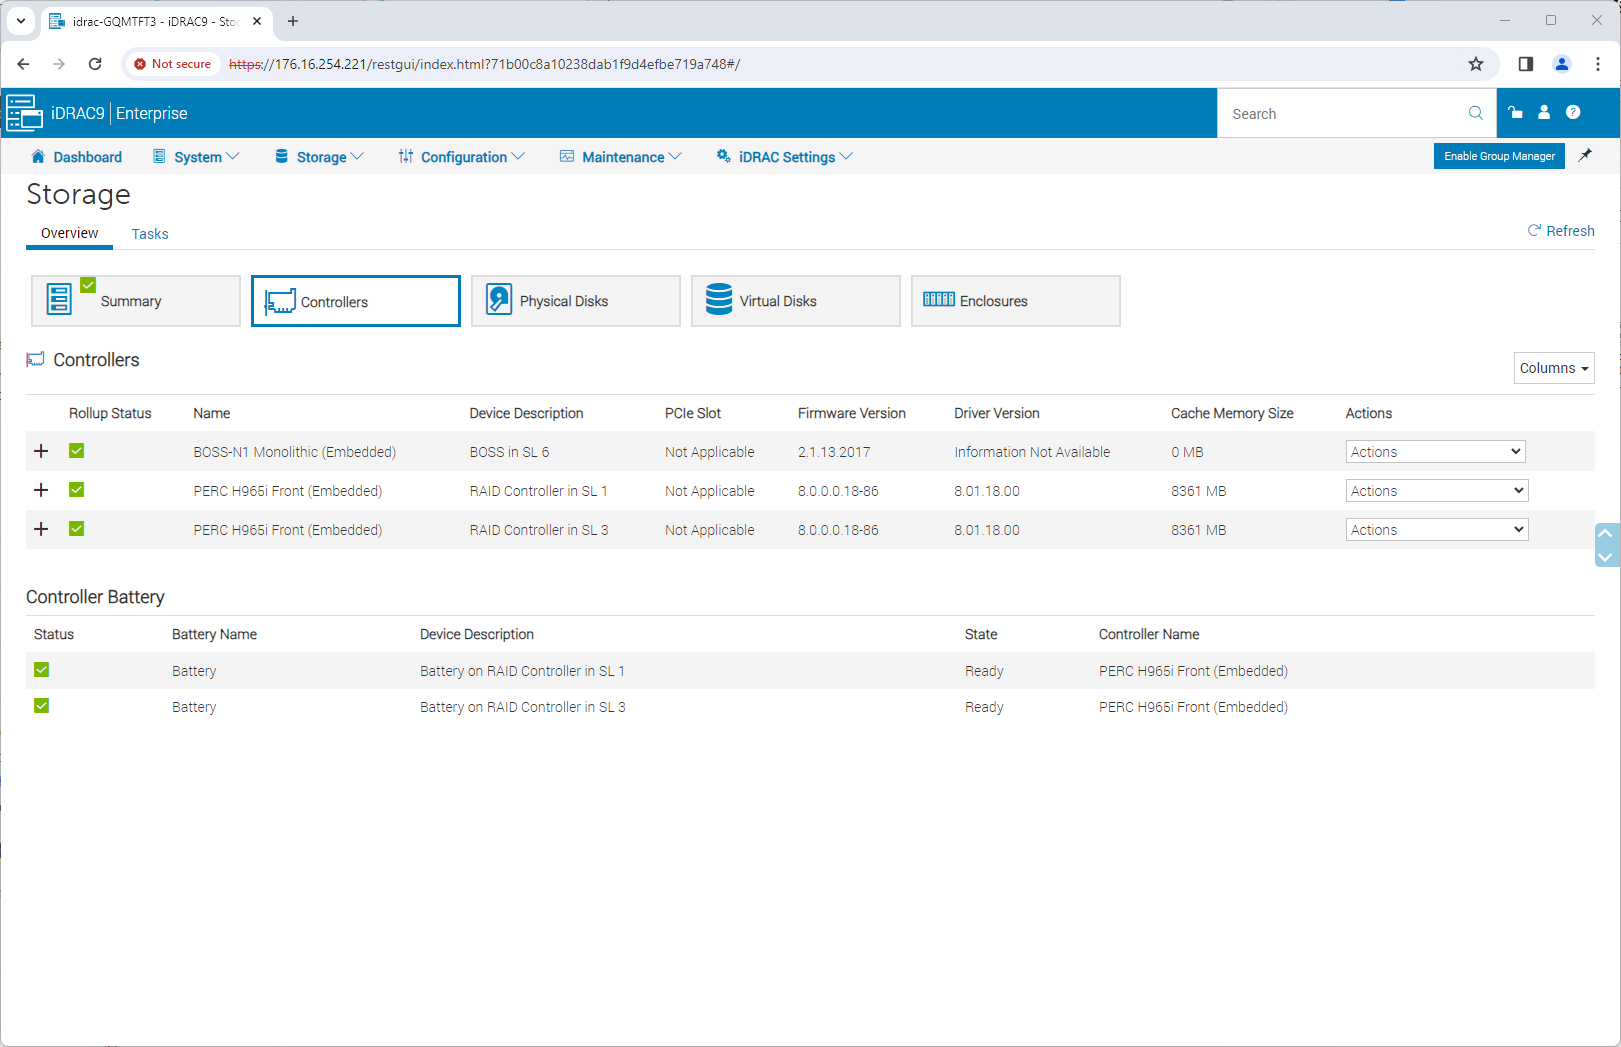Click the pin icon beside Group Manager
The height and width of the screenshot is (1047, 1621).
[x=1585, y=156]
